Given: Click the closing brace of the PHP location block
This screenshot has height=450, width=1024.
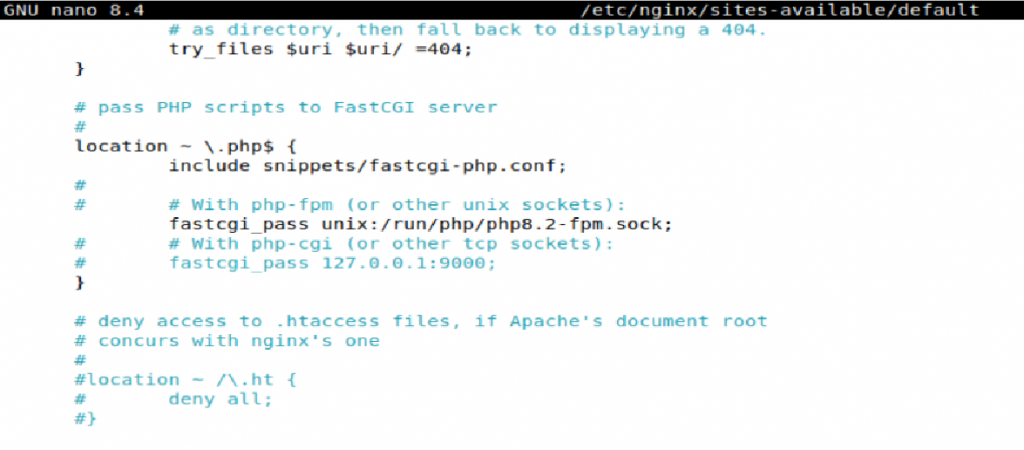Looking at the screenshot, I should click(80, 283).
